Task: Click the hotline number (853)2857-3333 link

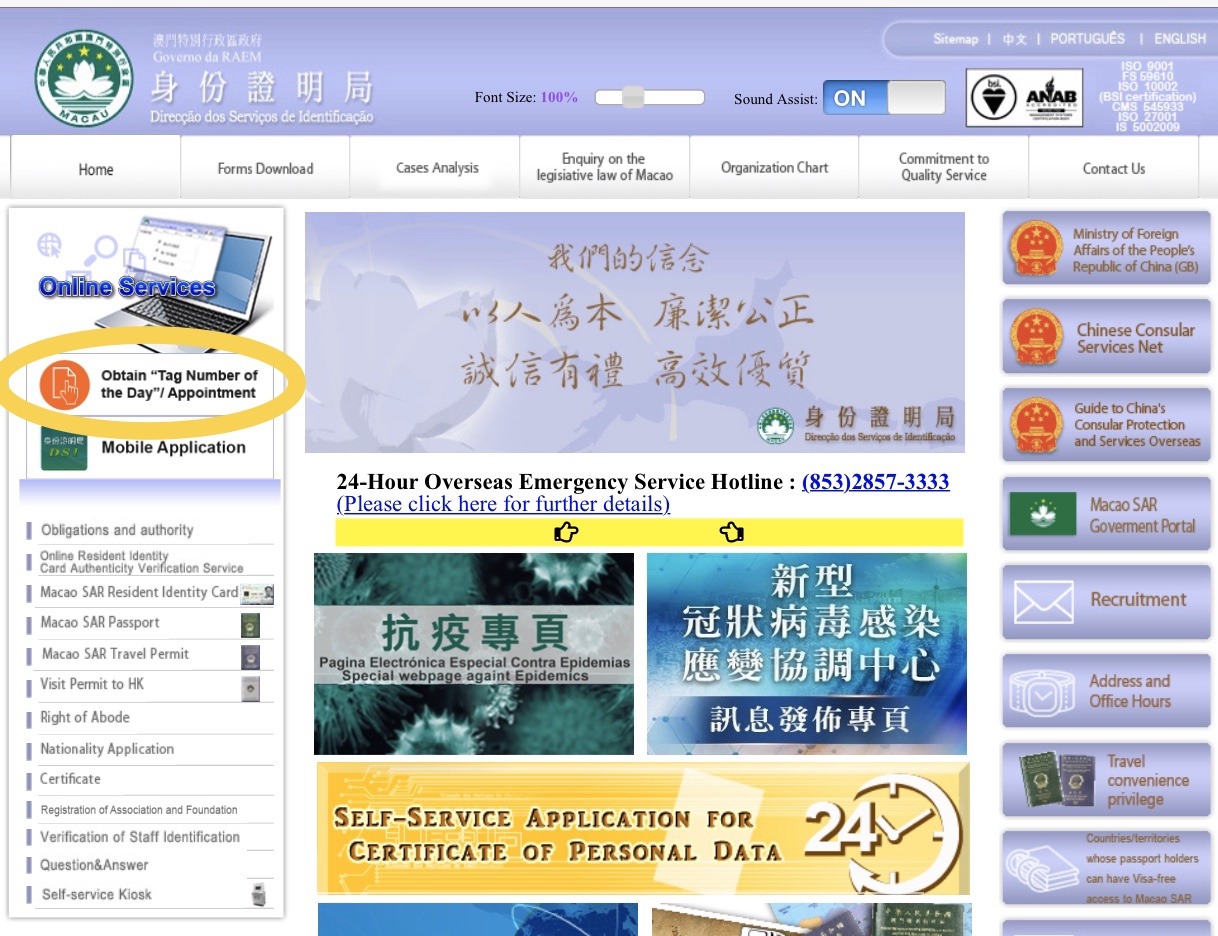Action: coord(875,482)
